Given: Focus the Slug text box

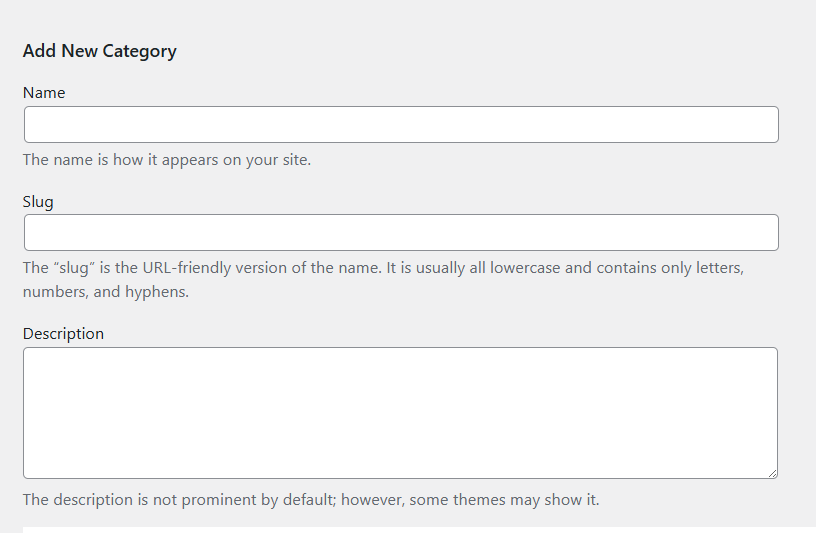Looking at the screenshot, I should point(401,233).
